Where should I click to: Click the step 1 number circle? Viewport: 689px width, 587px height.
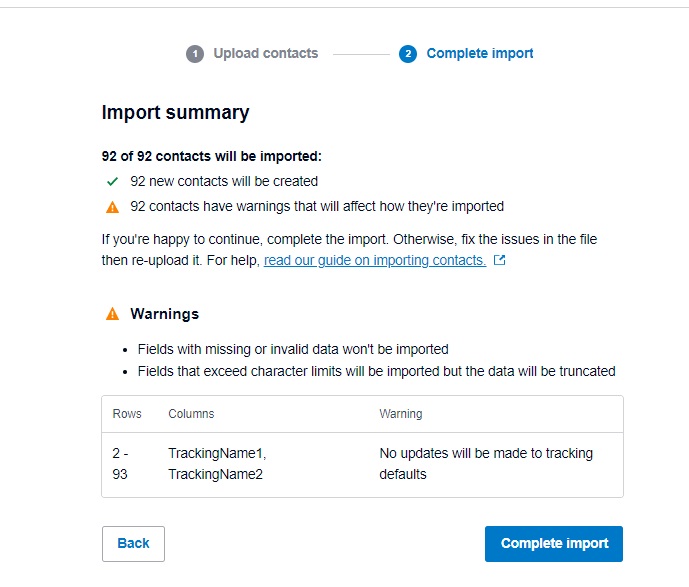click(x=195, y=54)
